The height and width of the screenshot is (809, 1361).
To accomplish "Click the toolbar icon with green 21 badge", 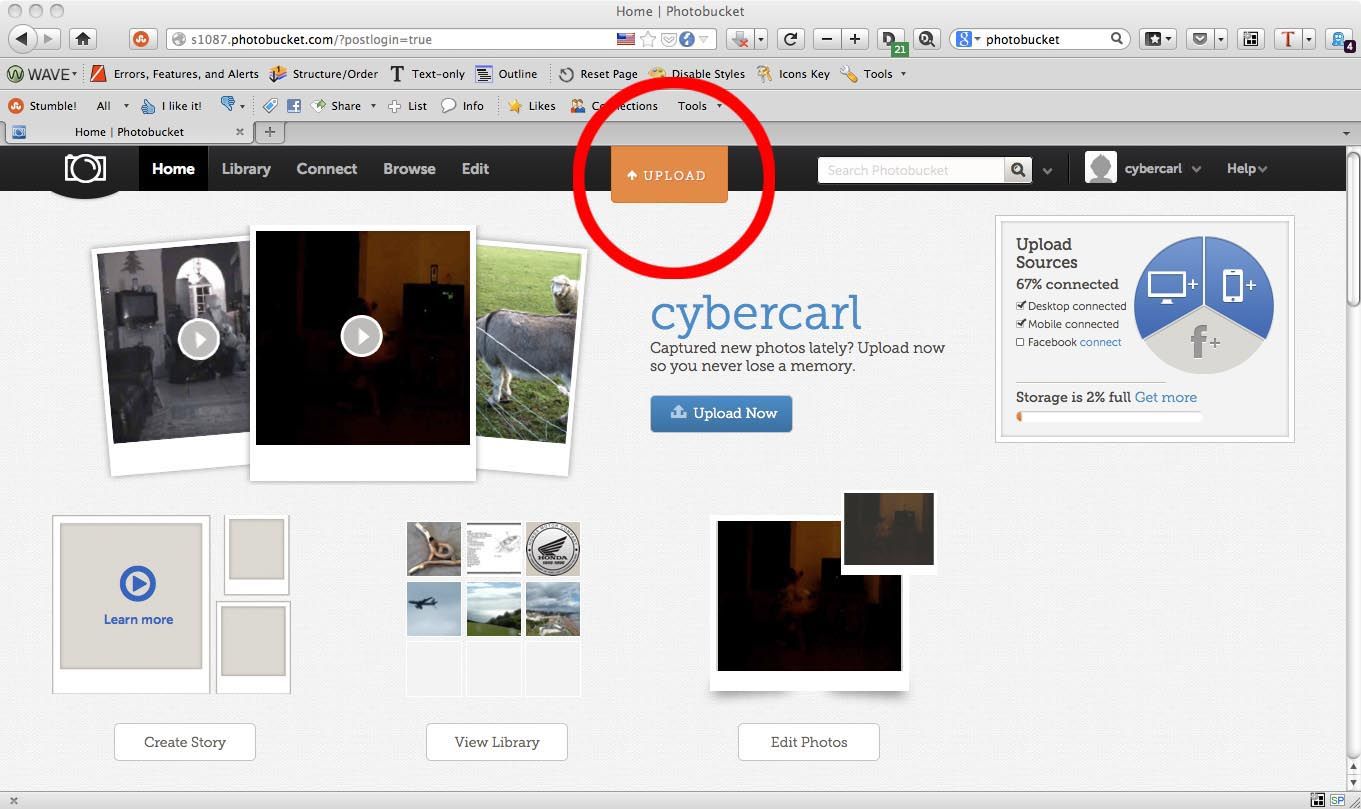I will click(x=891, y=41).
